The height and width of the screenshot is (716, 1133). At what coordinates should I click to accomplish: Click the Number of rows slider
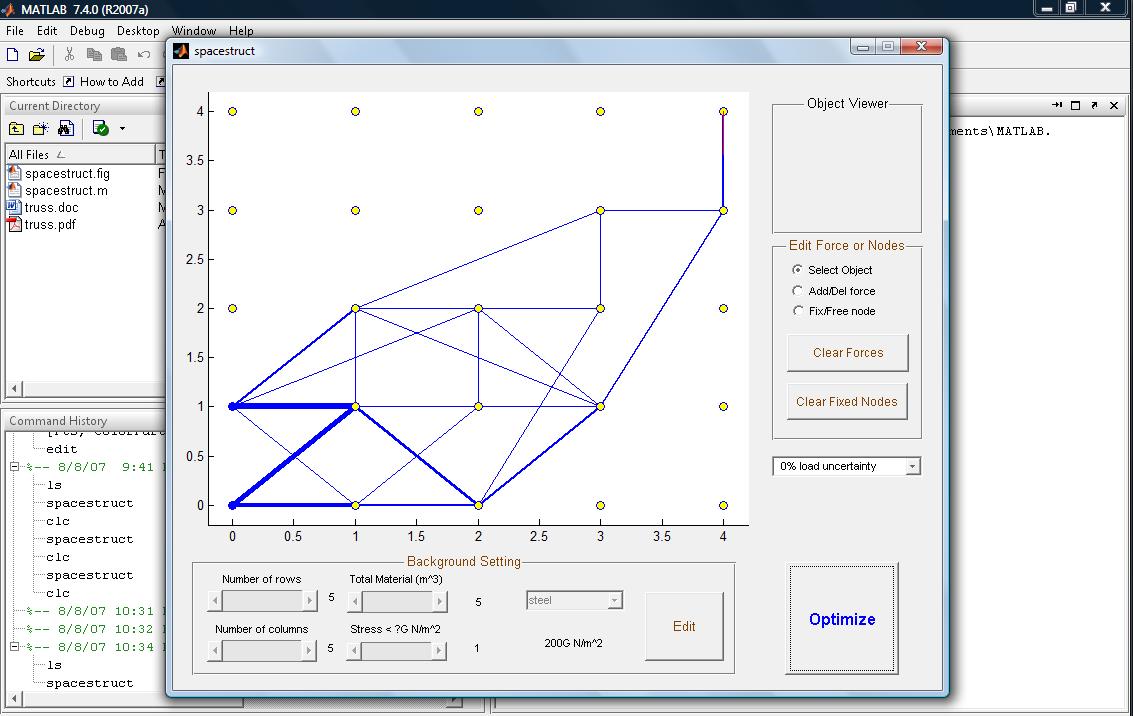click(262, 600)
